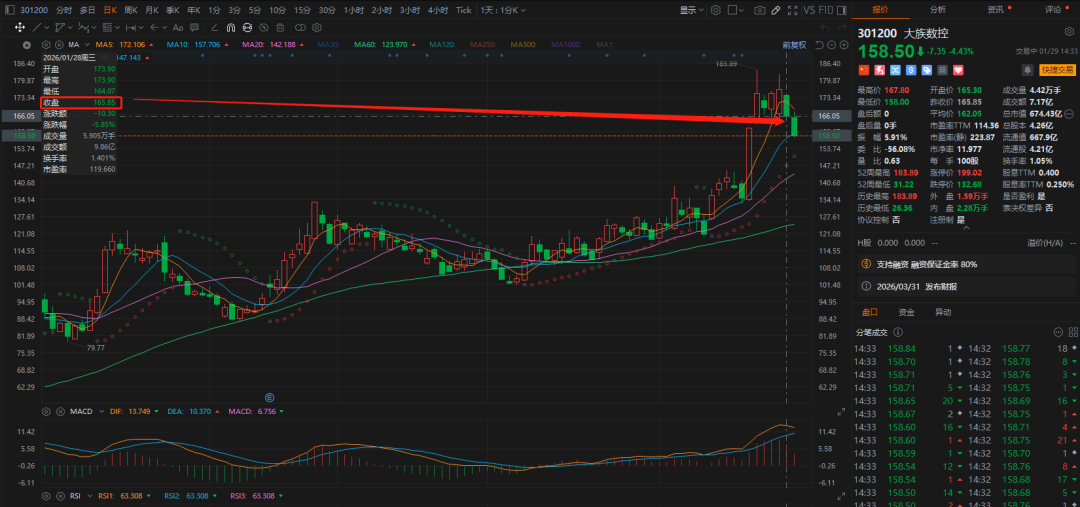Open the 分析 analysis tab
This screenshot has width=1080, height=507.
click(937, 10)
